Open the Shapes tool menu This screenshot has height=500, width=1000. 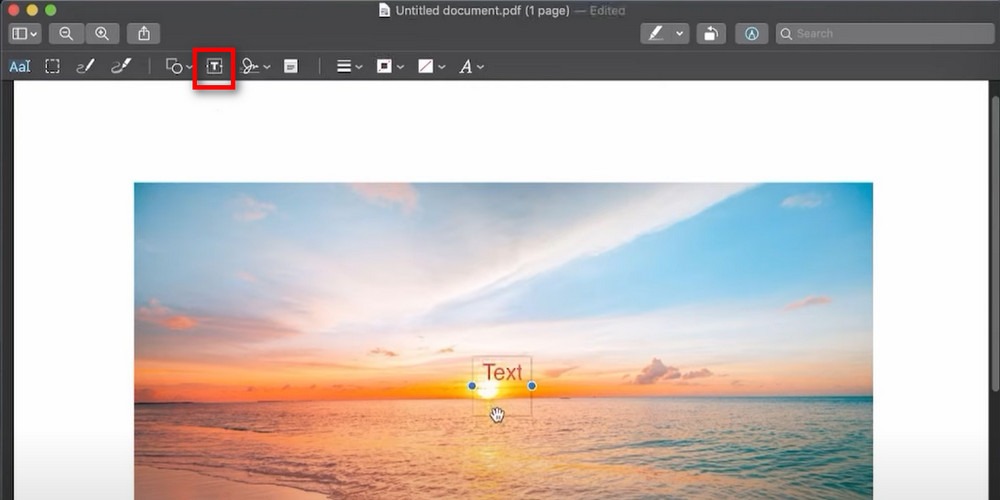179,66
